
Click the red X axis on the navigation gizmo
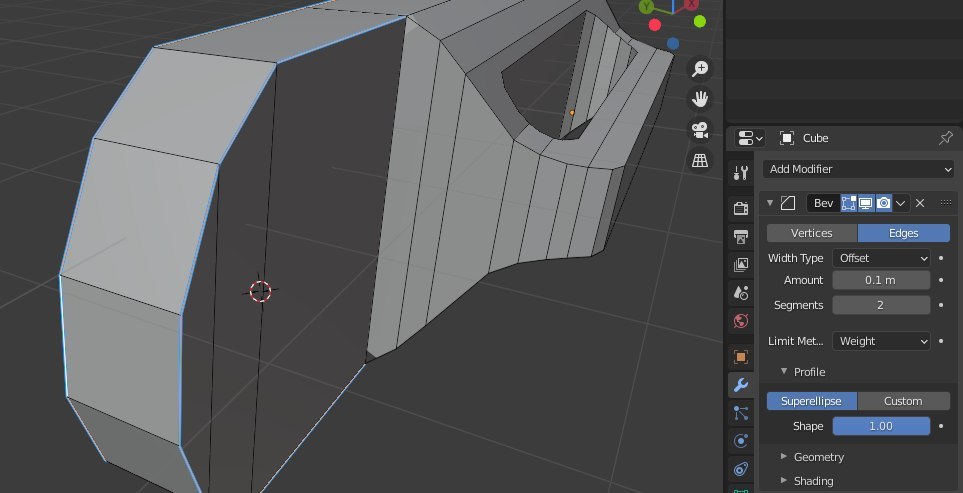tap(692, 5)
